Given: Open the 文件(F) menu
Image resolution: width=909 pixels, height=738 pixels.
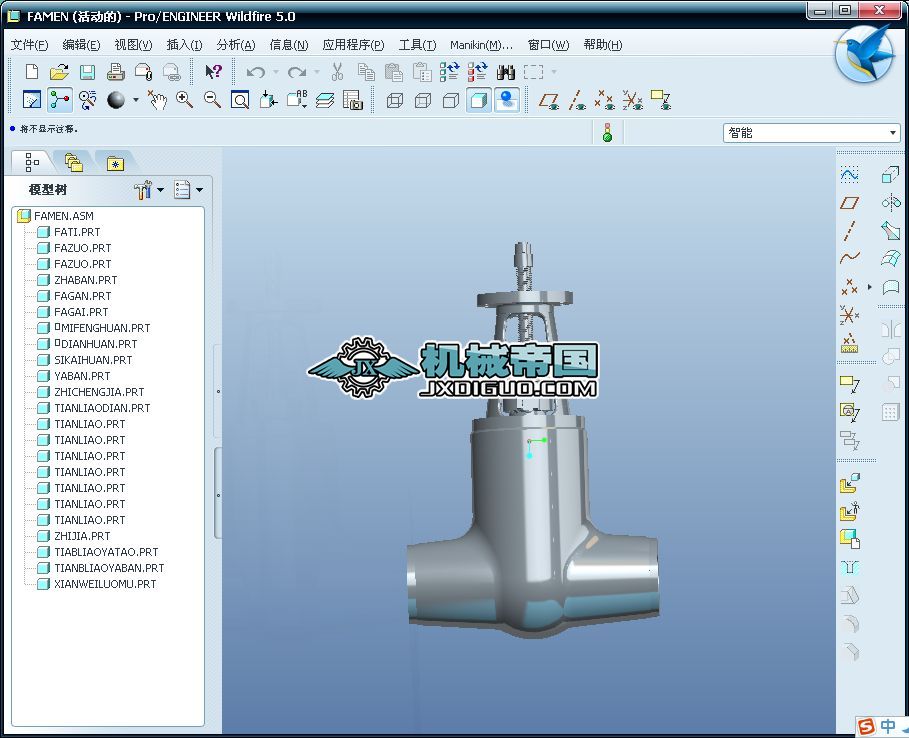Looking at the screenshot, I should [x=29, y=45].
